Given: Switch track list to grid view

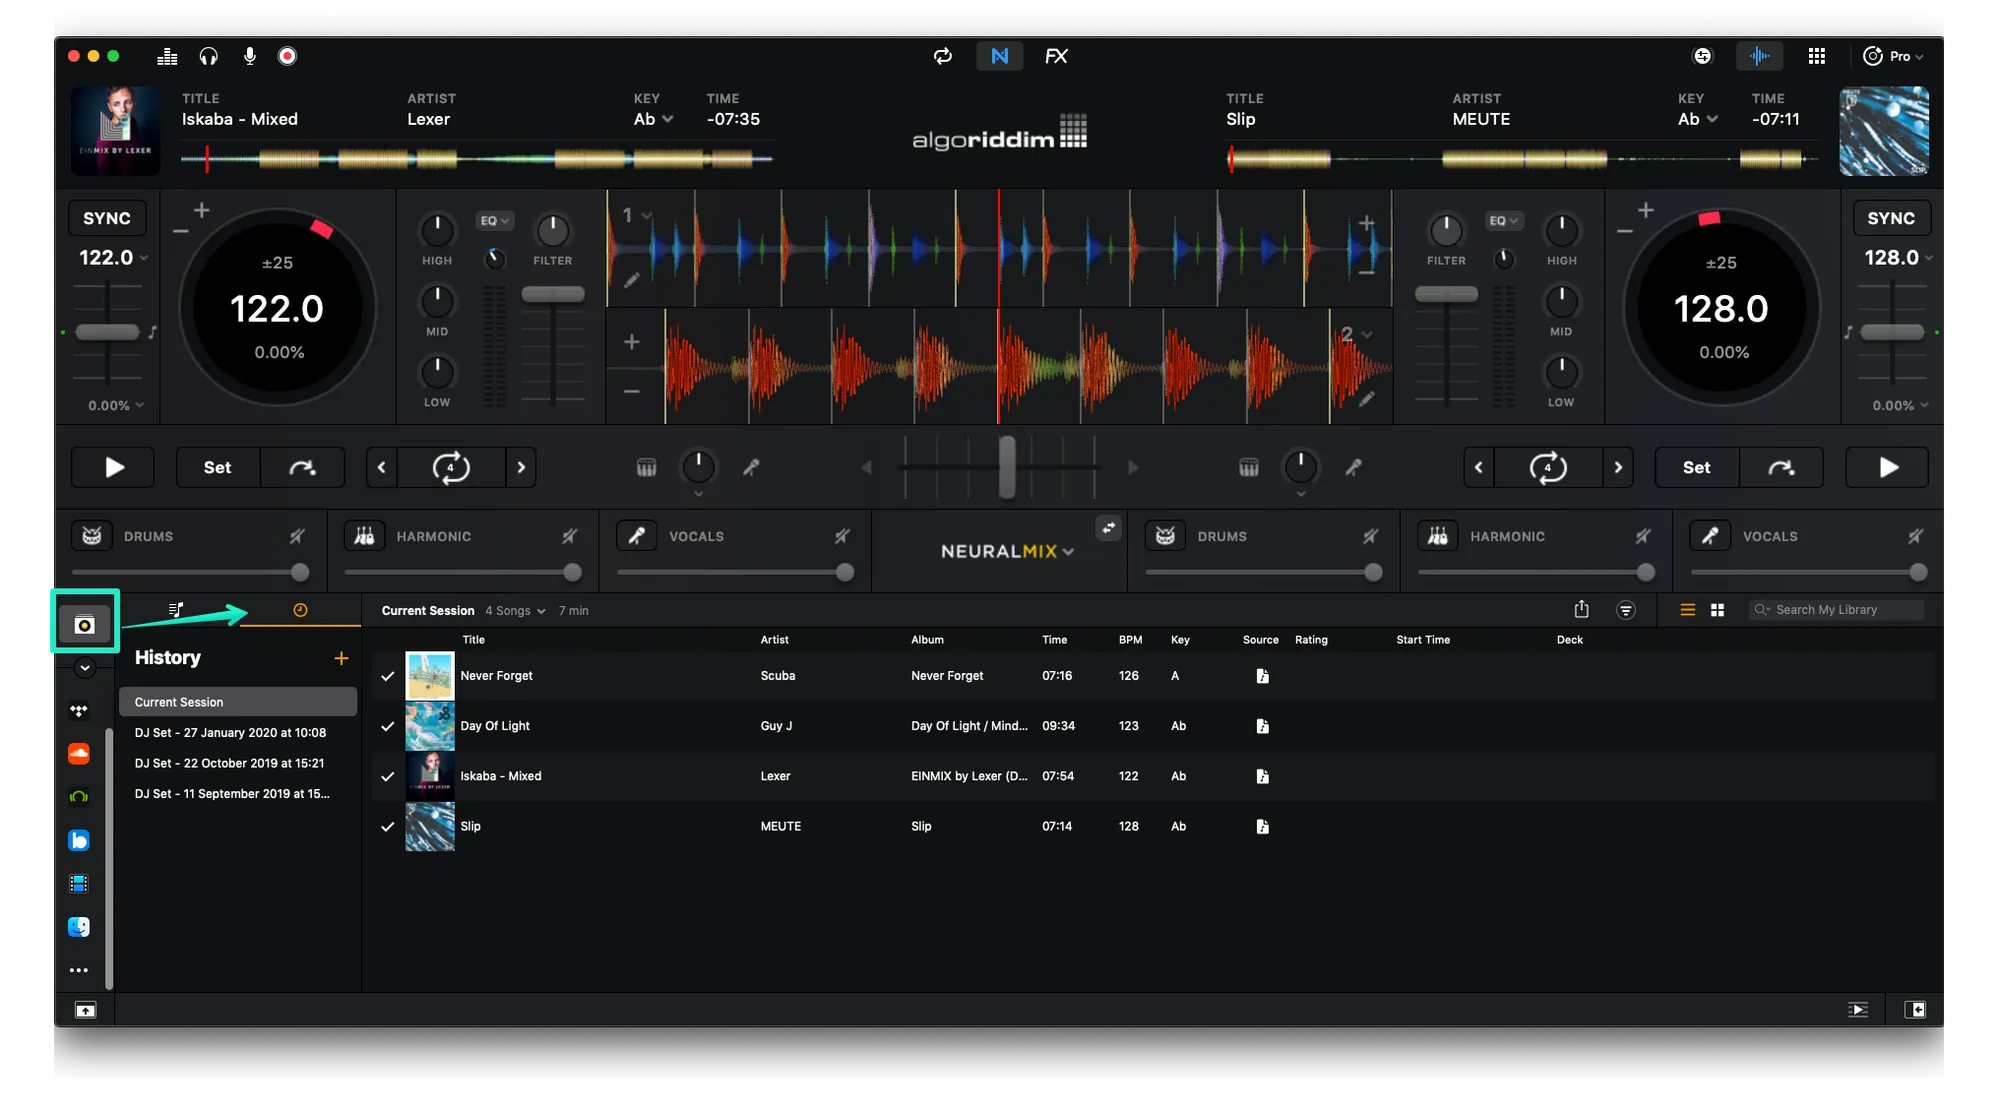Looking at the screenshot, I should click(x=1717, y=610).
